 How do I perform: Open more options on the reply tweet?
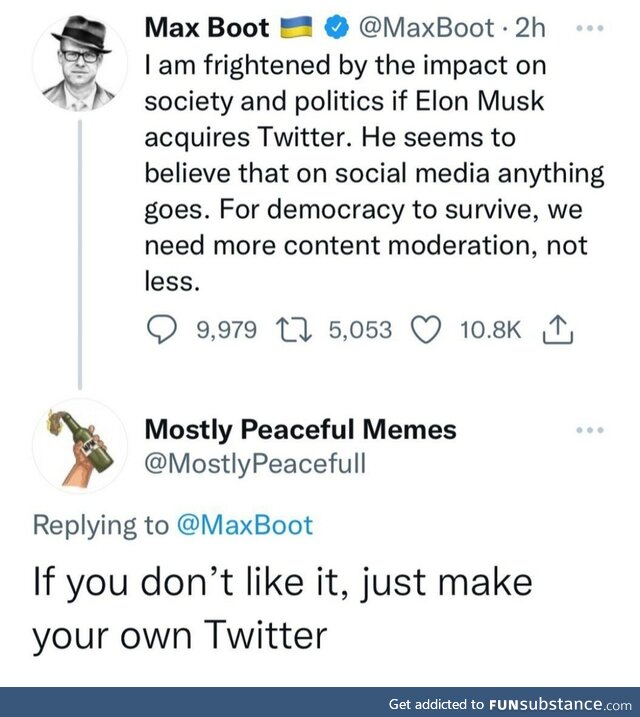[x=591, y=430]
